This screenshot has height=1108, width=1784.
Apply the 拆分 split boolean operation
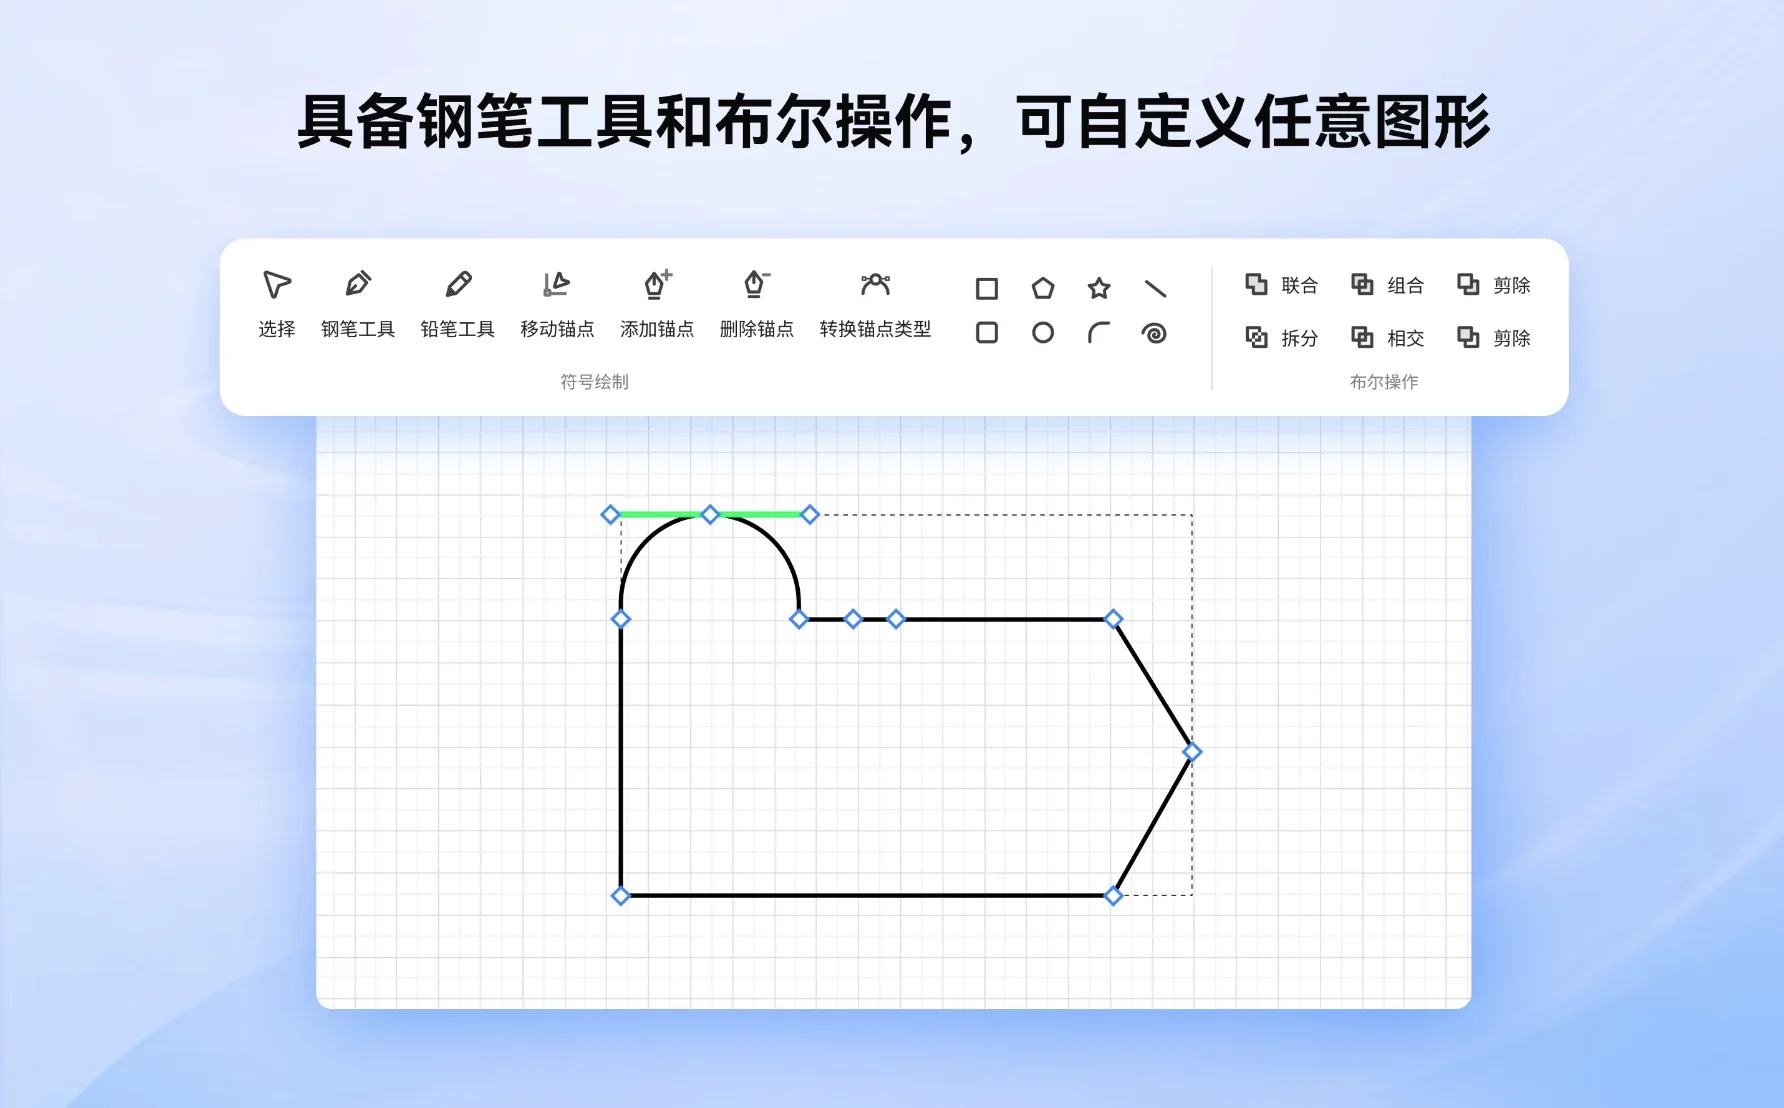pyautogui.click(x=1282, y=338)
